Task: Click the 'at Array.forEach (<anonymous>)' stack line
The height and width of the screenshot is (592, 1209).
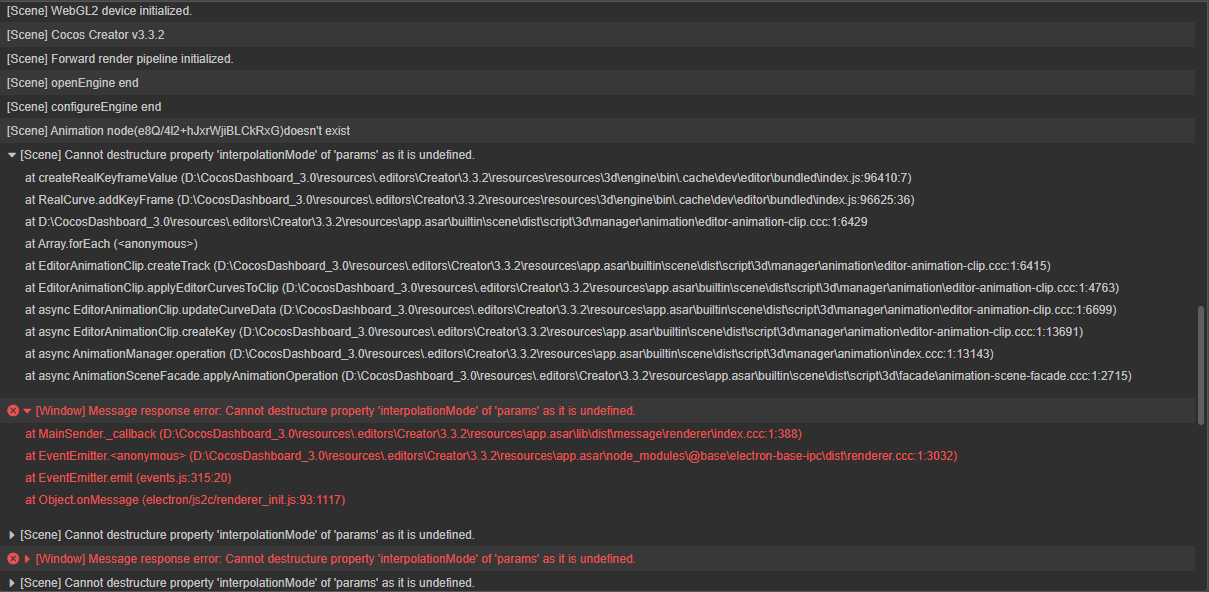Action: pos(111,244)
